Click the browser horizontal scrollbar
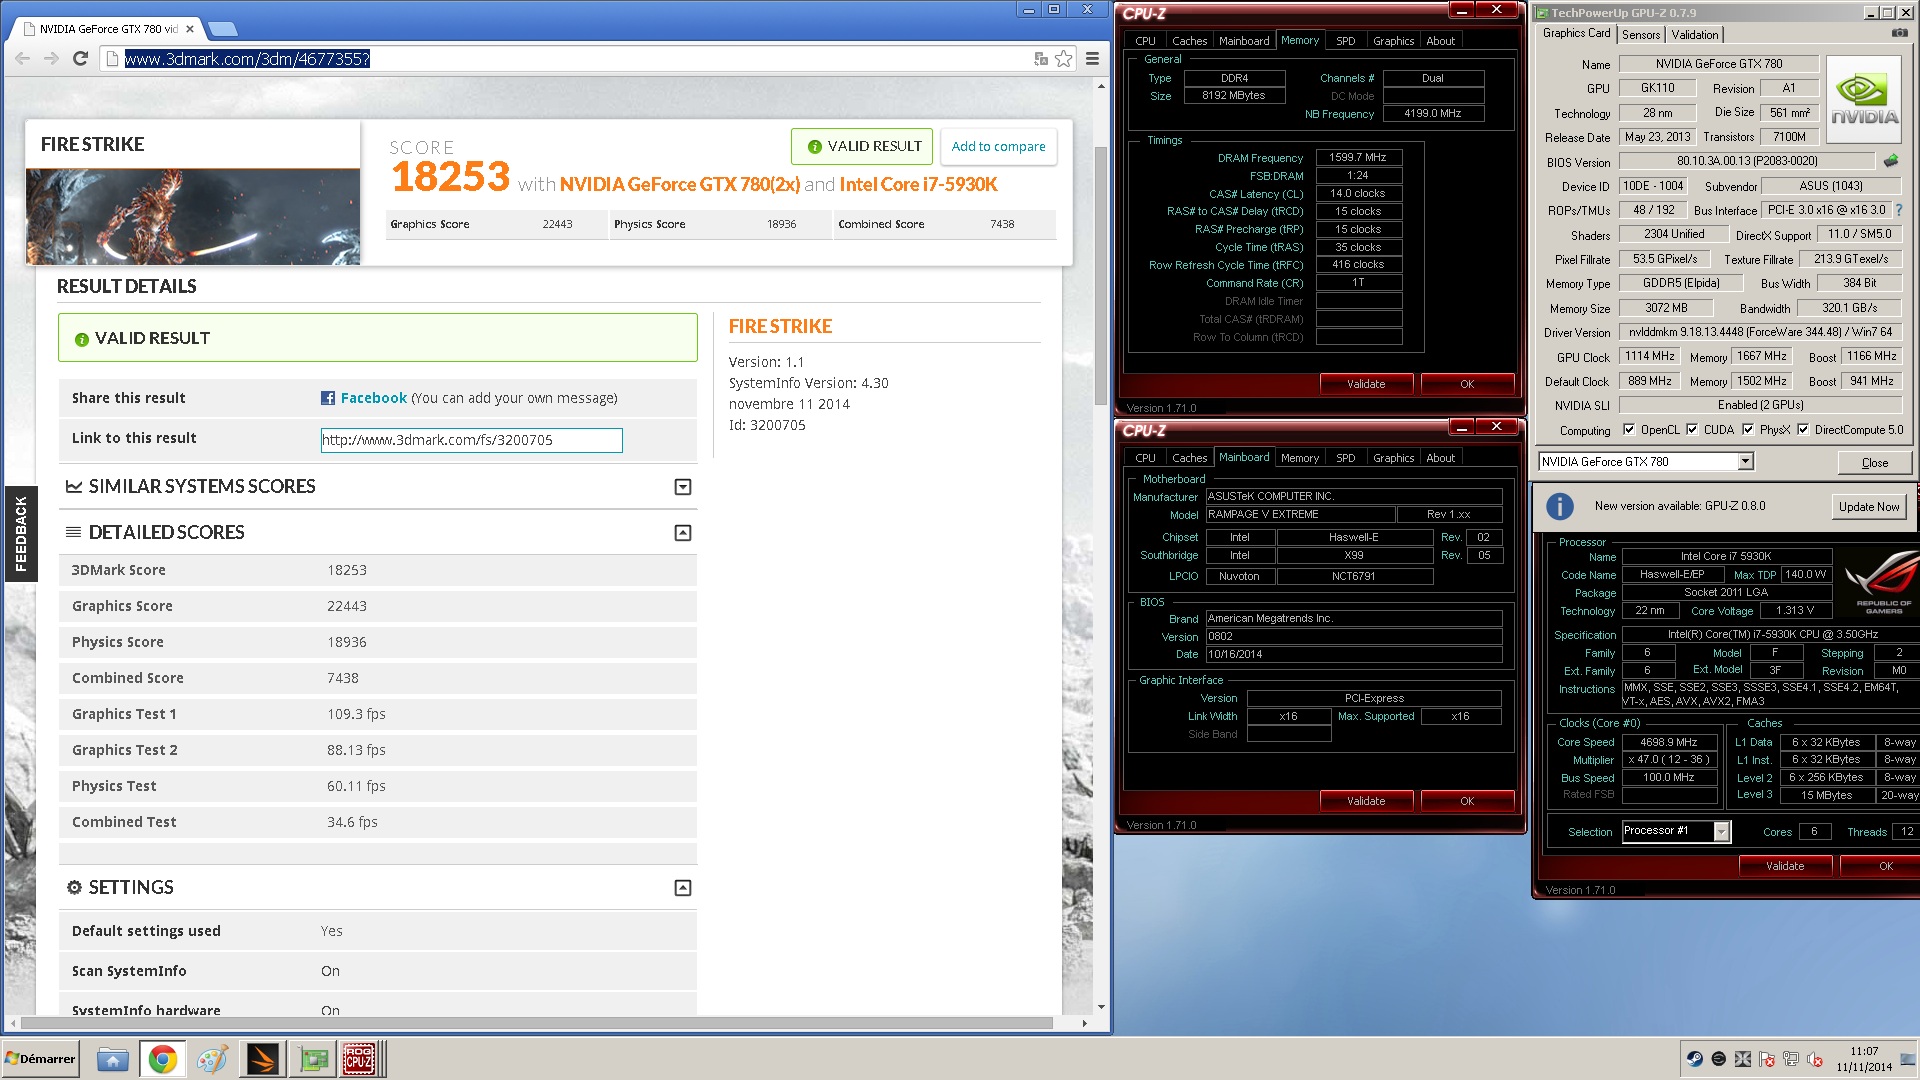 [x=538, y=1023]
